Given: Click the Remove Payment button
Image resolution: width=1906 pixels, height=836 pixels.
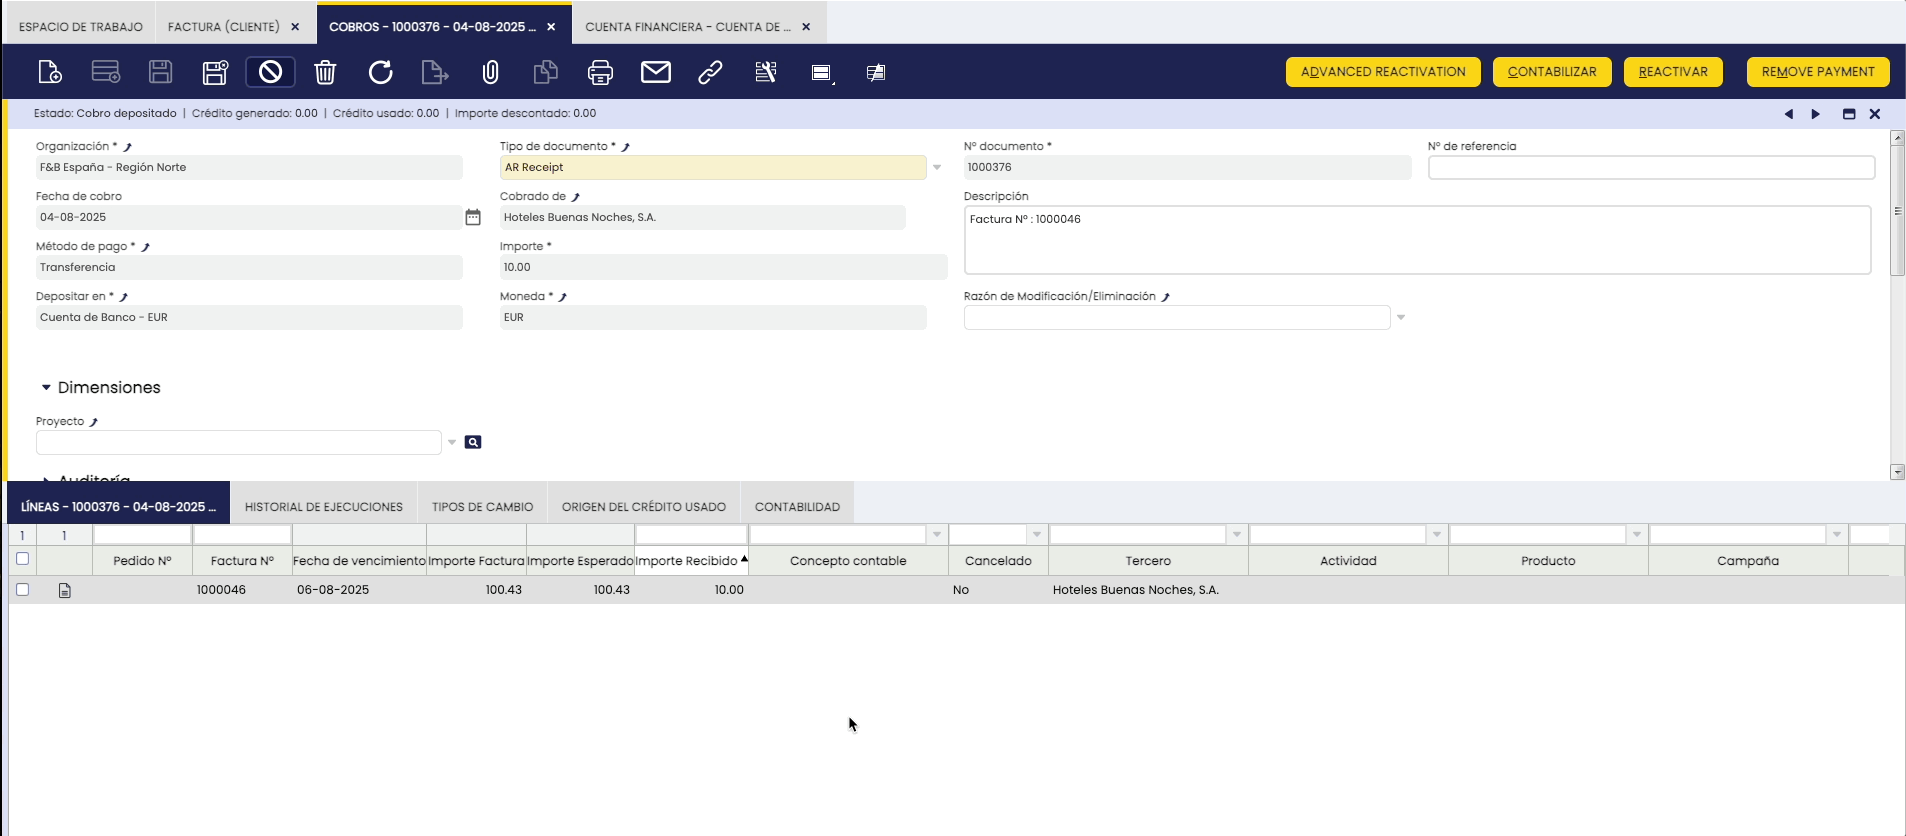Looking at the screenshot, I should coord(1817,72).
